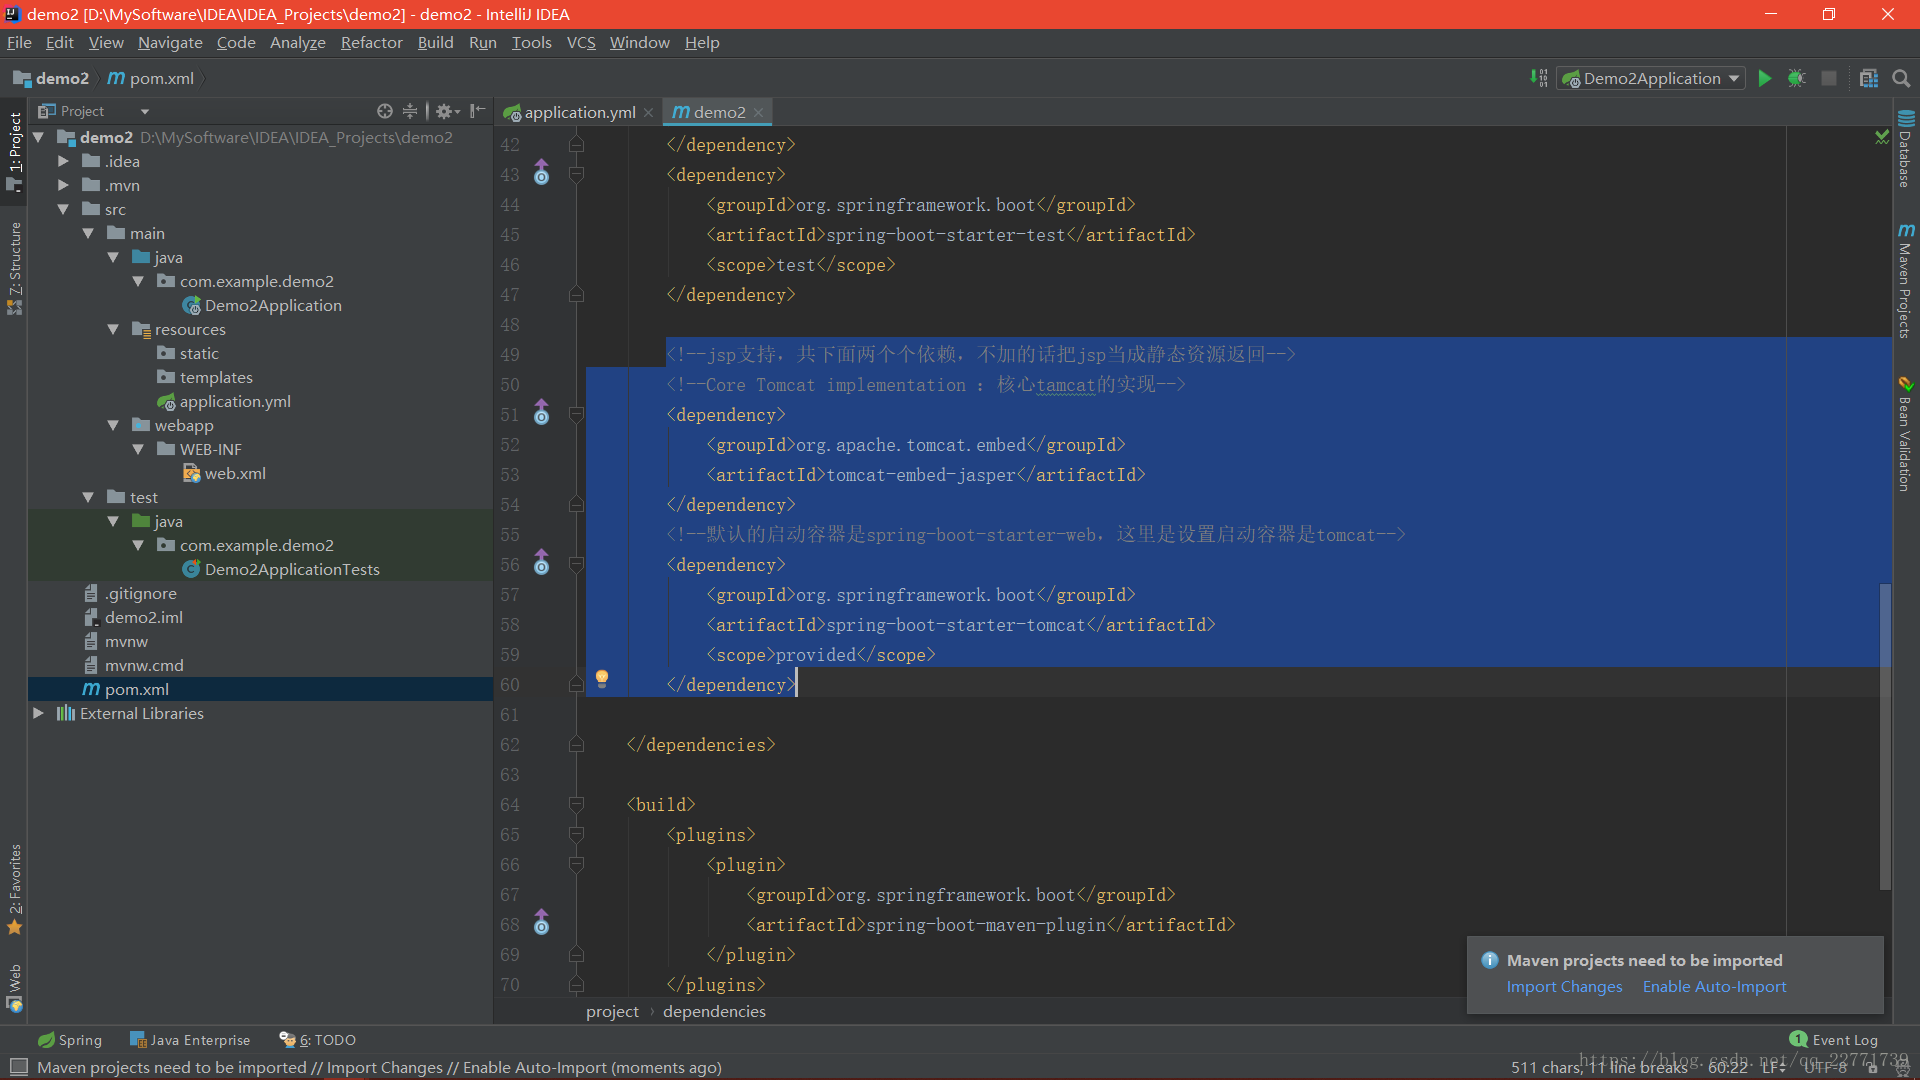Click pom.xml breadcrumb in navigation bar

(x=151, y=78)
